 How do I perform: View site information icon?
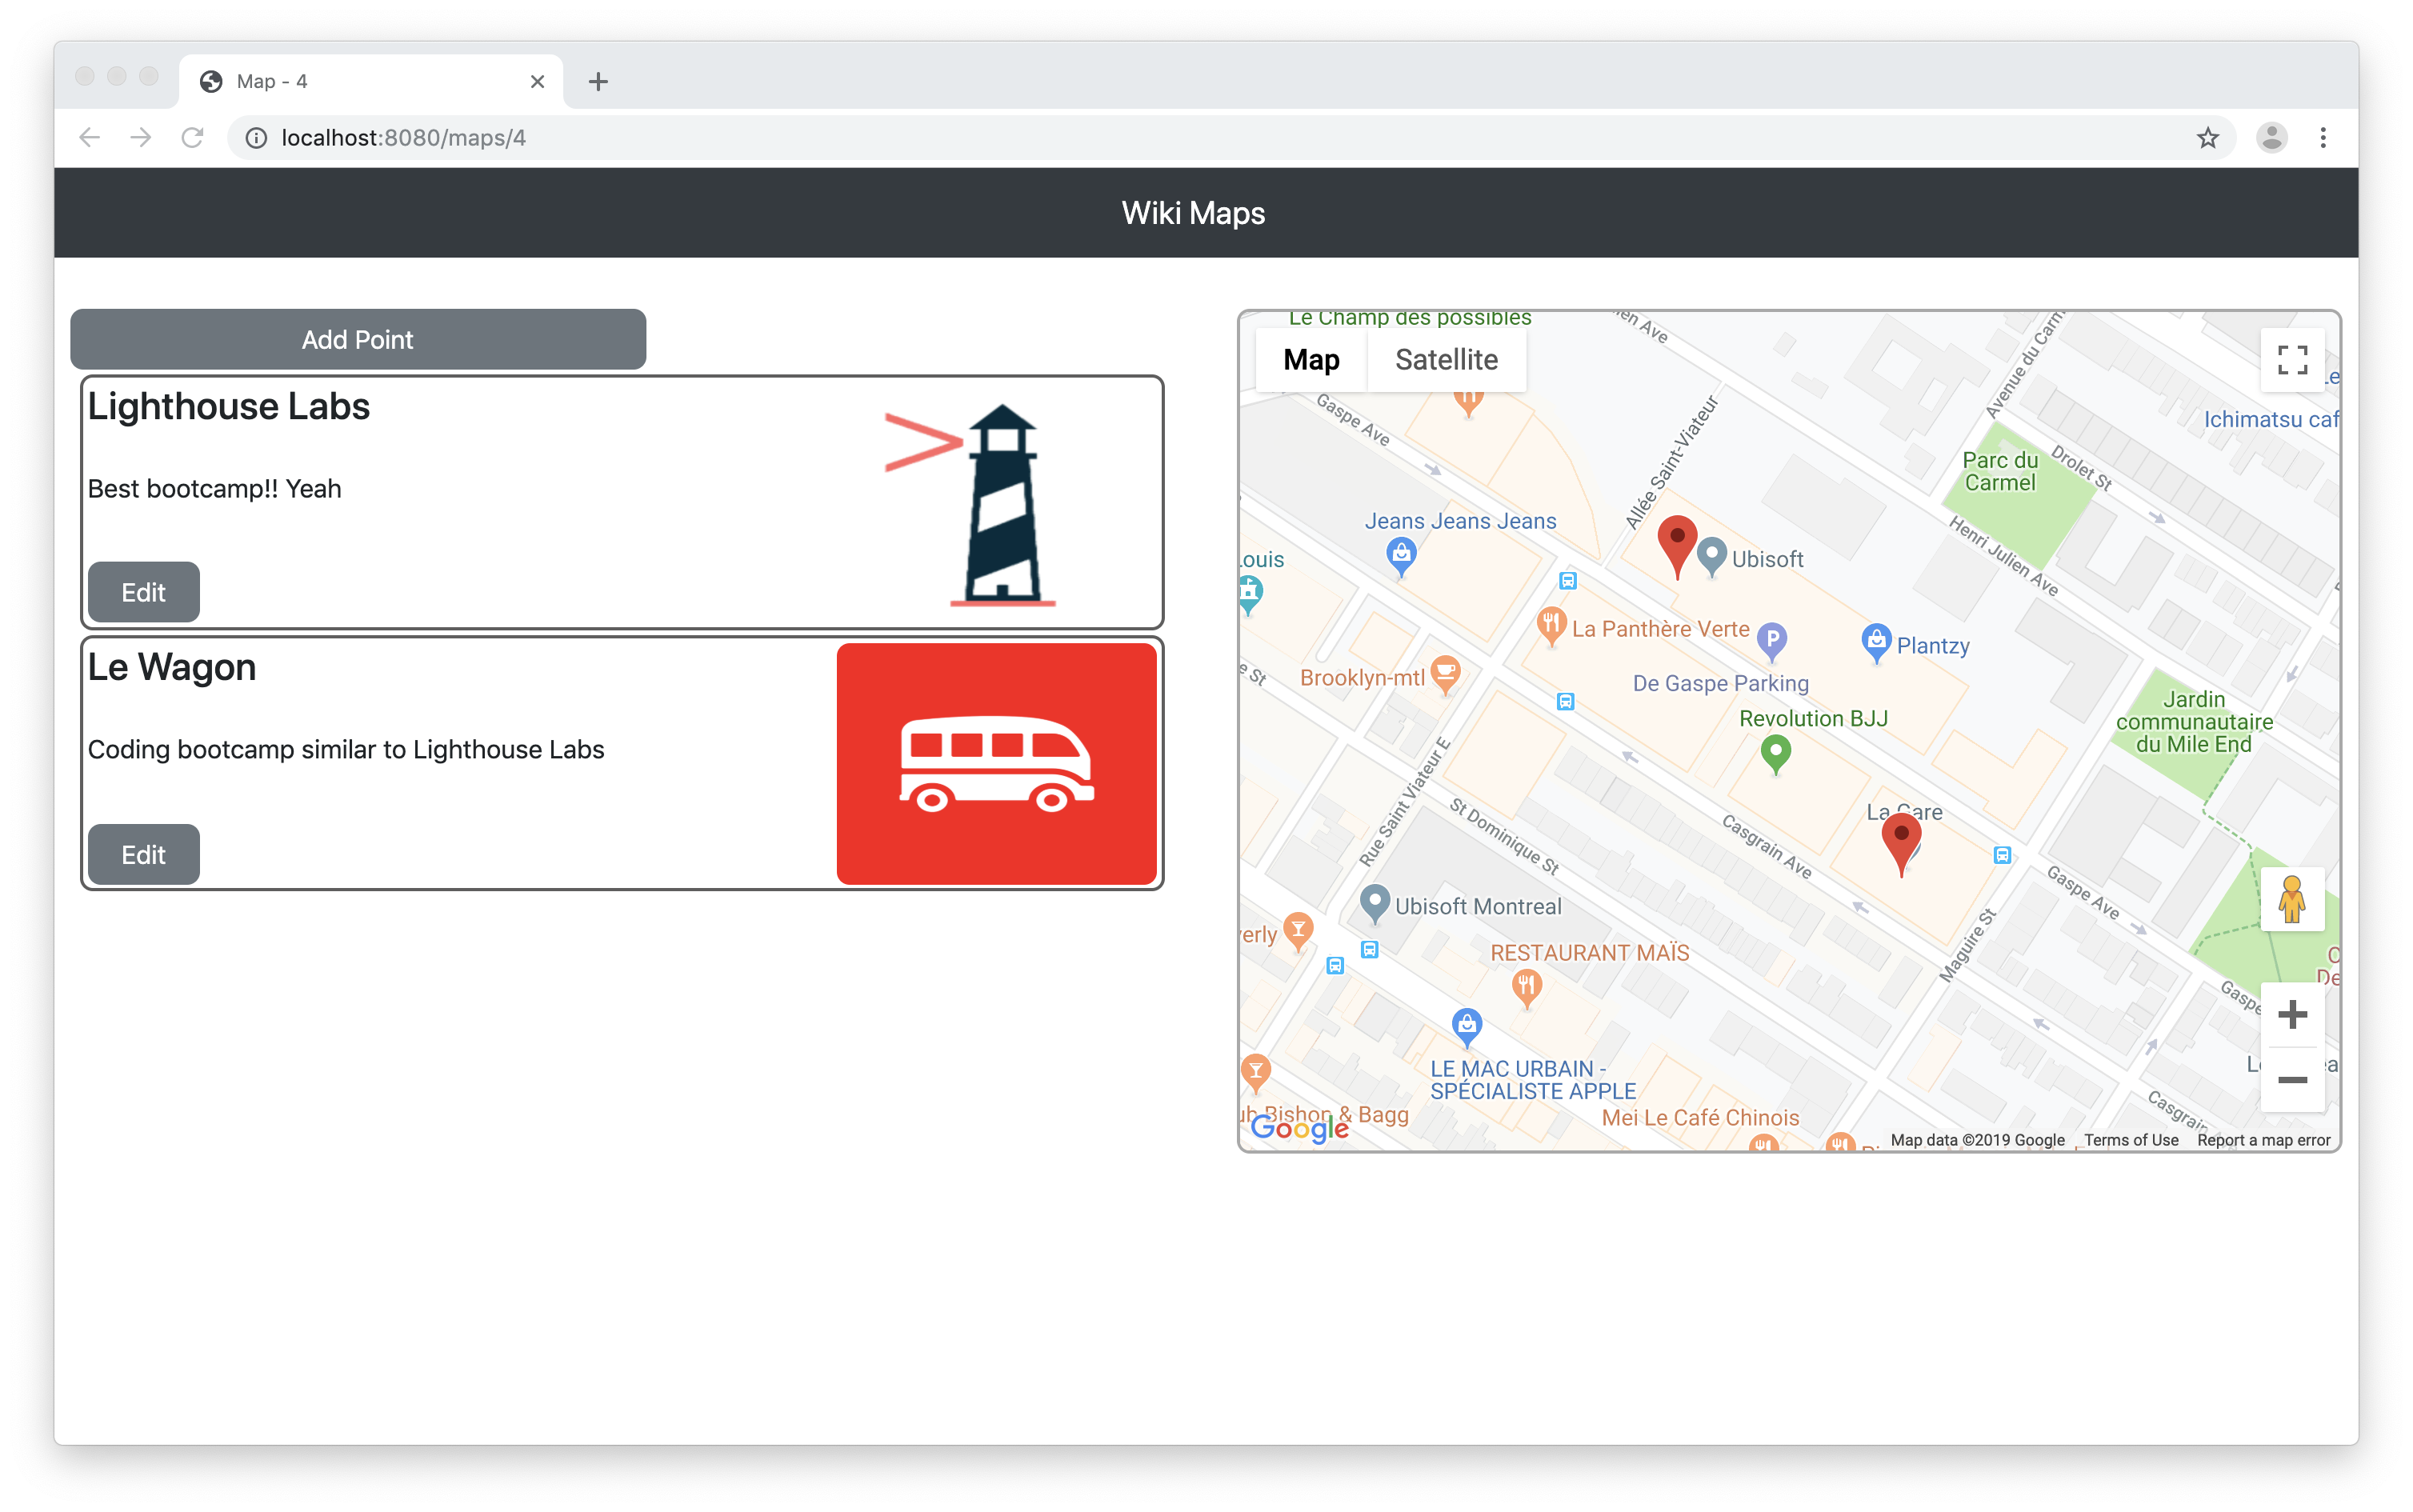pyautogui.click(x=256, y=138)
